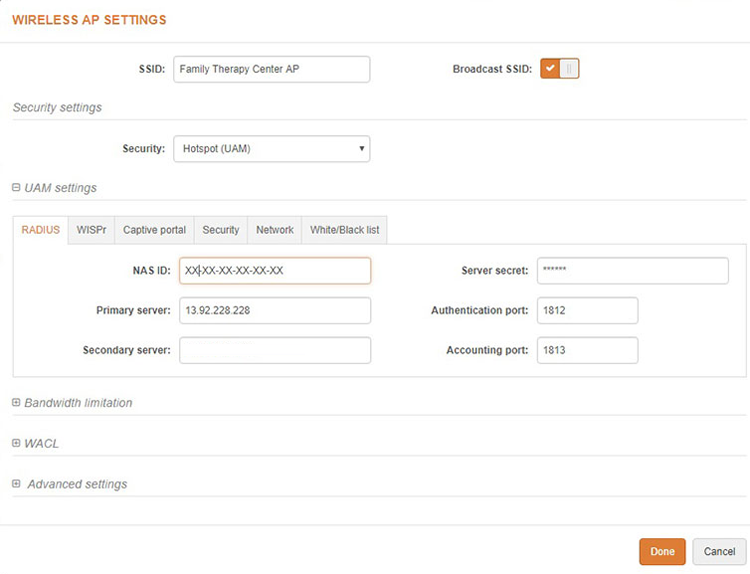
Task: Expand the Advanced settings section
Action: click(17, 484)
